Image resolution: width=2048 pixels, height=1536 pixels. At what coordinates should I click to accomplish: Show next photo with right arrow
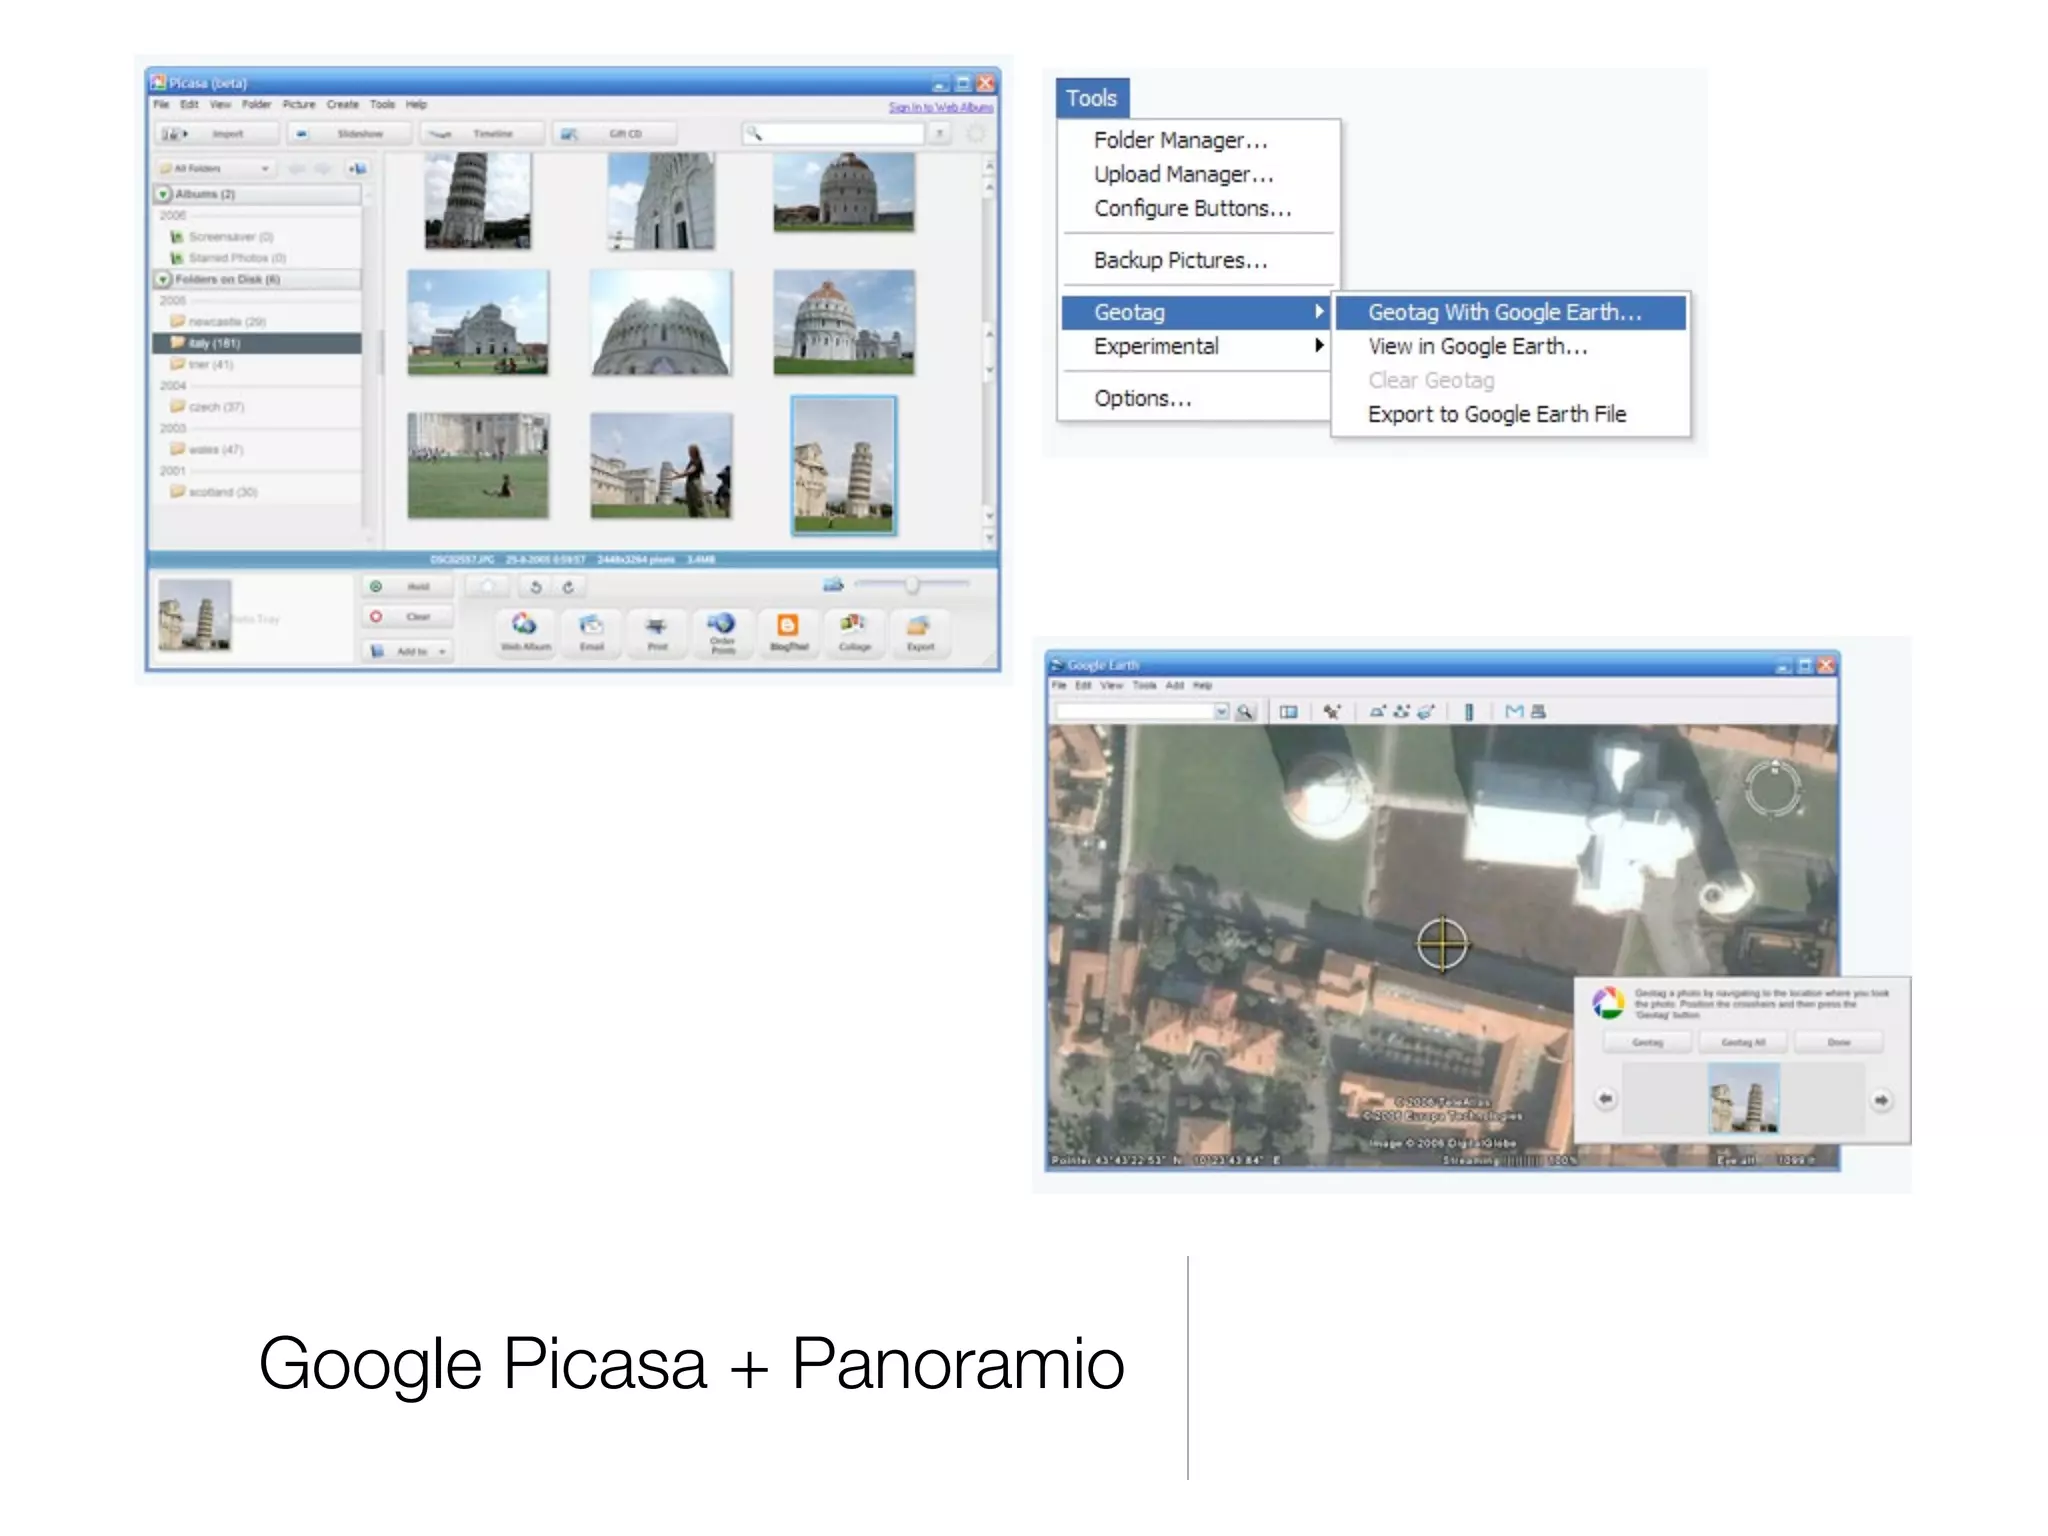click(x=1881, y=1100)
